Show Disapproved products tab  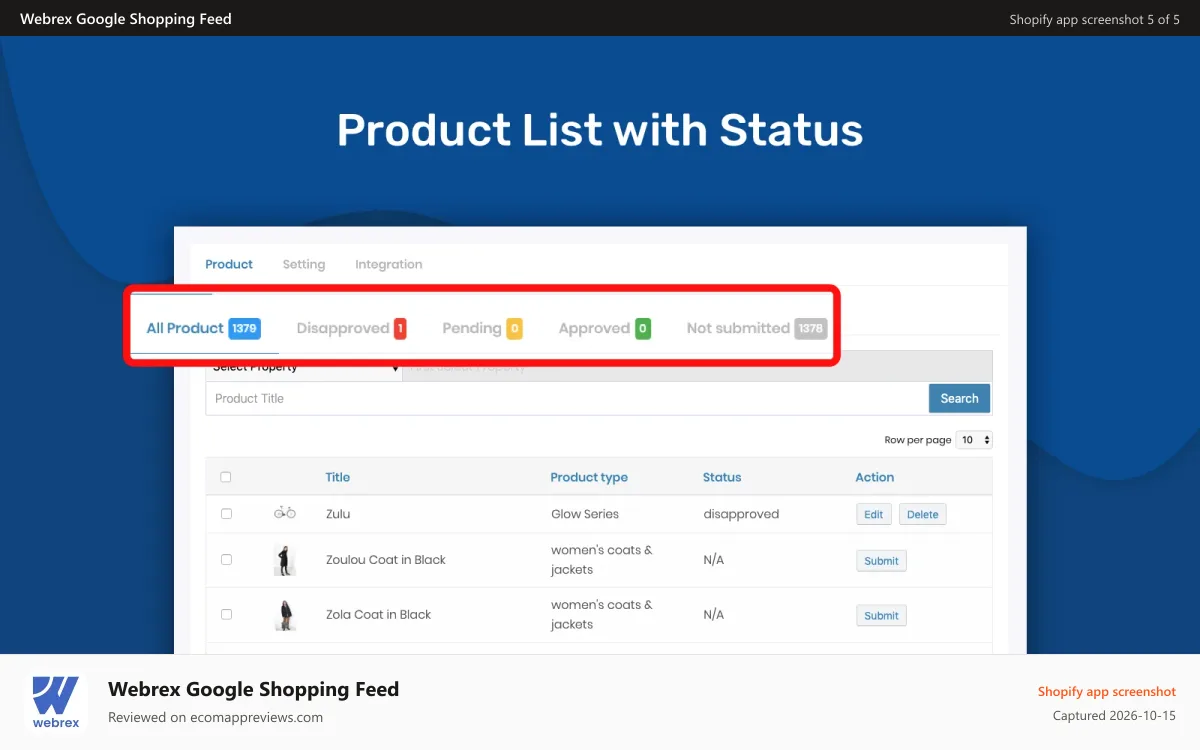tap(352, 328)
